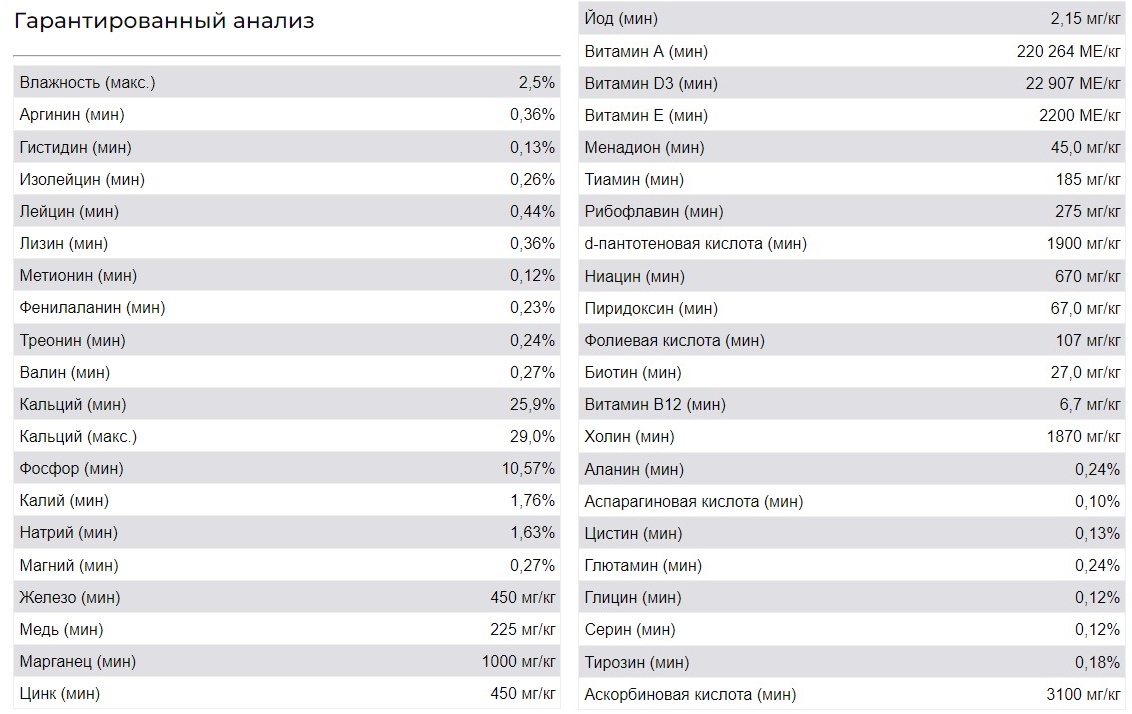The height and width of the screenshot is (714, 1132).
Task: Click the 'Аргинин (мин)' row label
Action: tap(72, 115)
